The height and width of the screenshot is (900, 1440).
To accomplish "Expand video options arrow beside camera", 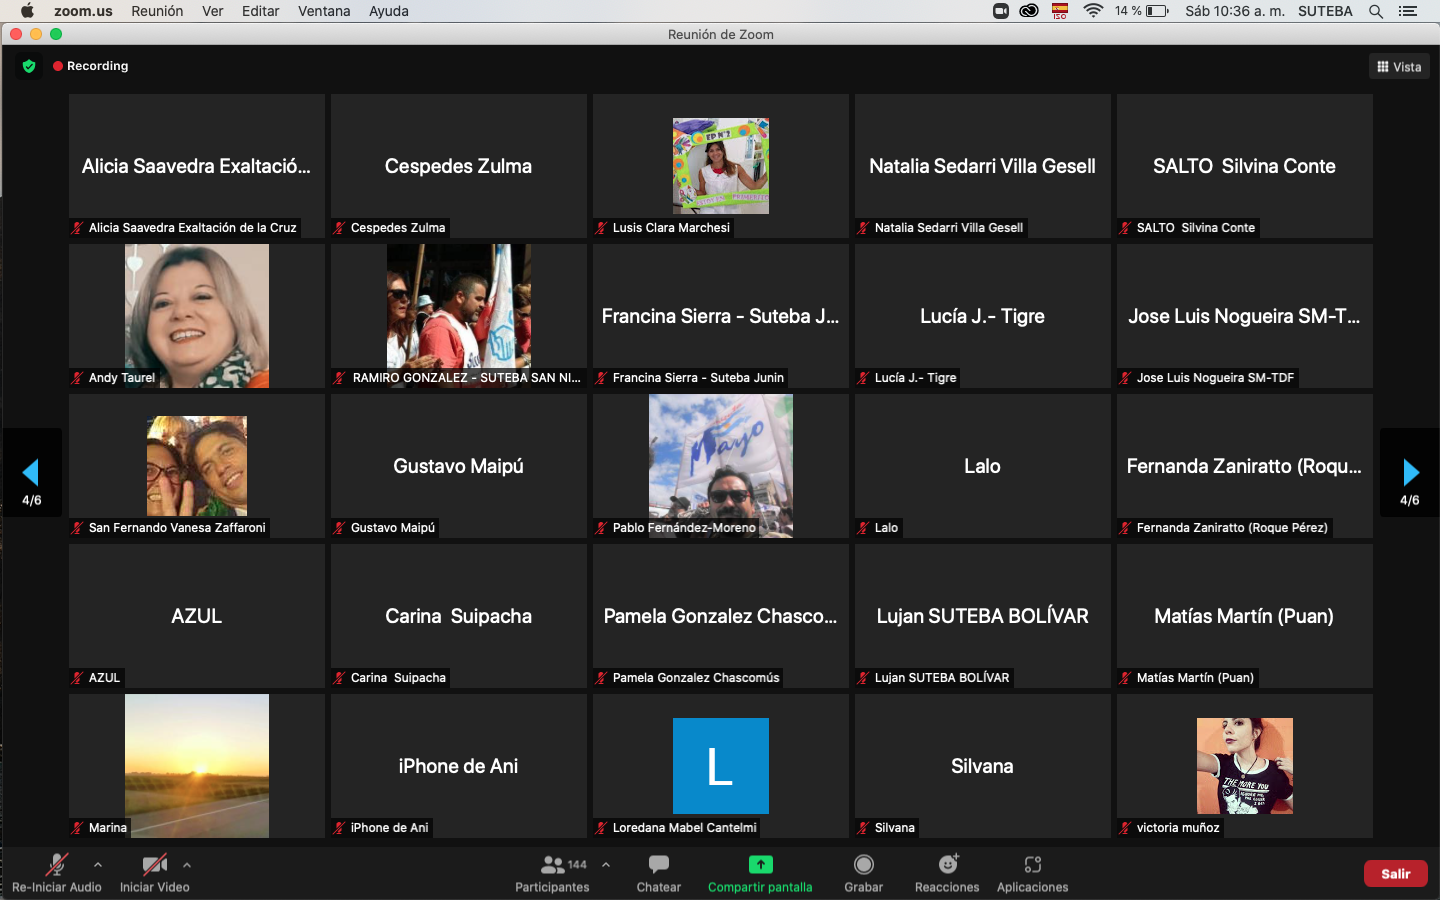I will click(x=187, y=865).
